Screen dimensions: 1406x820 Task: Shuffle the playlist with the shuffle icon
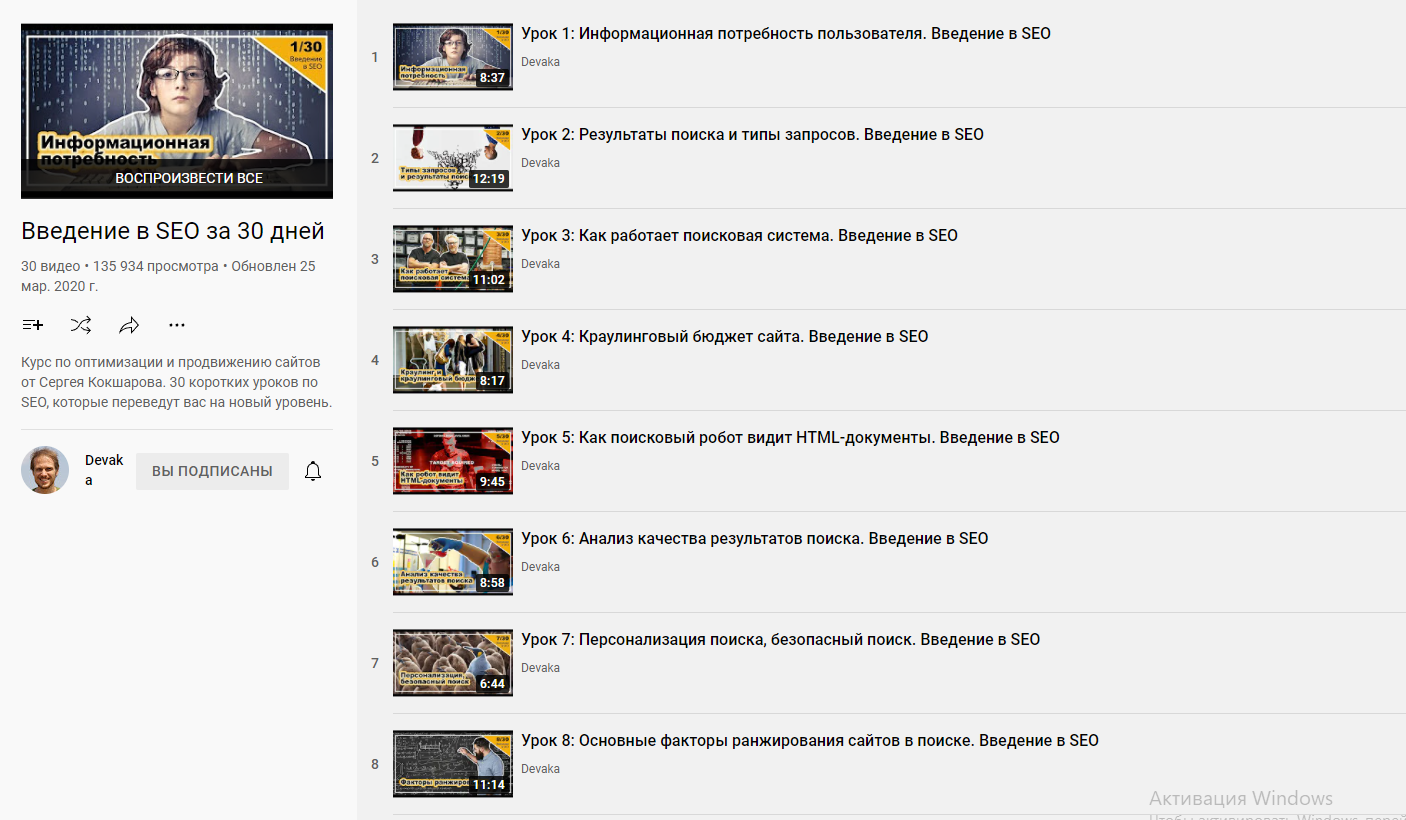pyautogui.click(x=81, y=325)
